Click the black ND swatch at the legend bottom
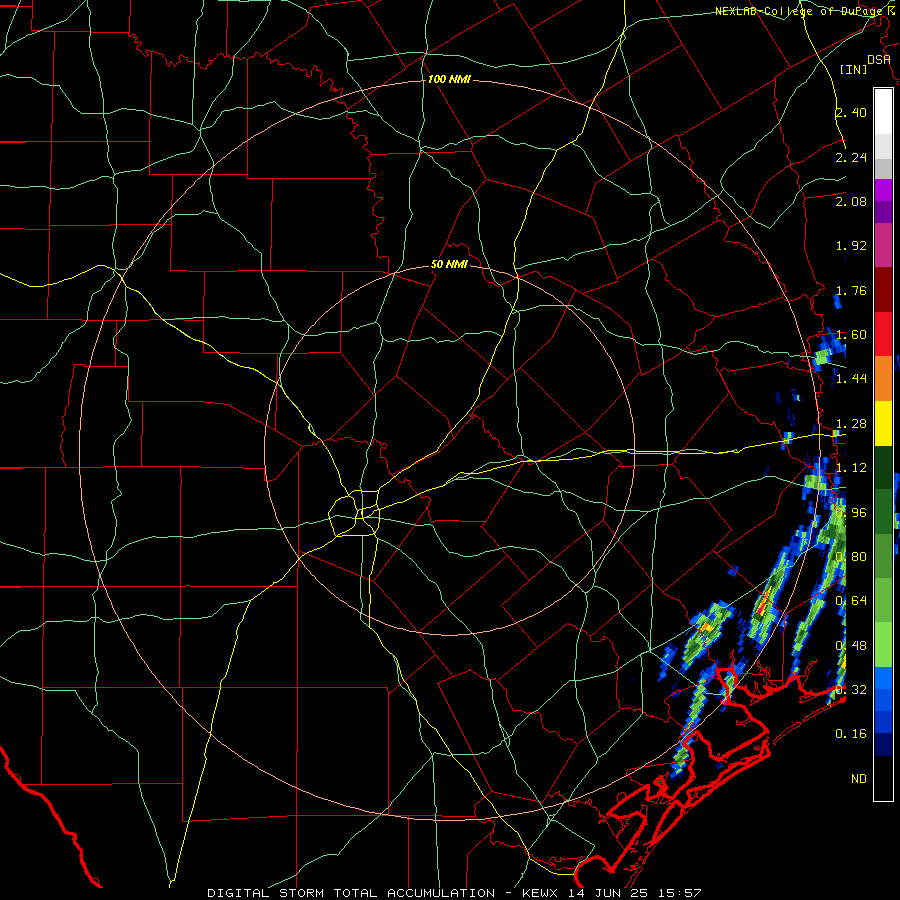The height and width of the screenshot is (900, 900). [x=883, y=778]
